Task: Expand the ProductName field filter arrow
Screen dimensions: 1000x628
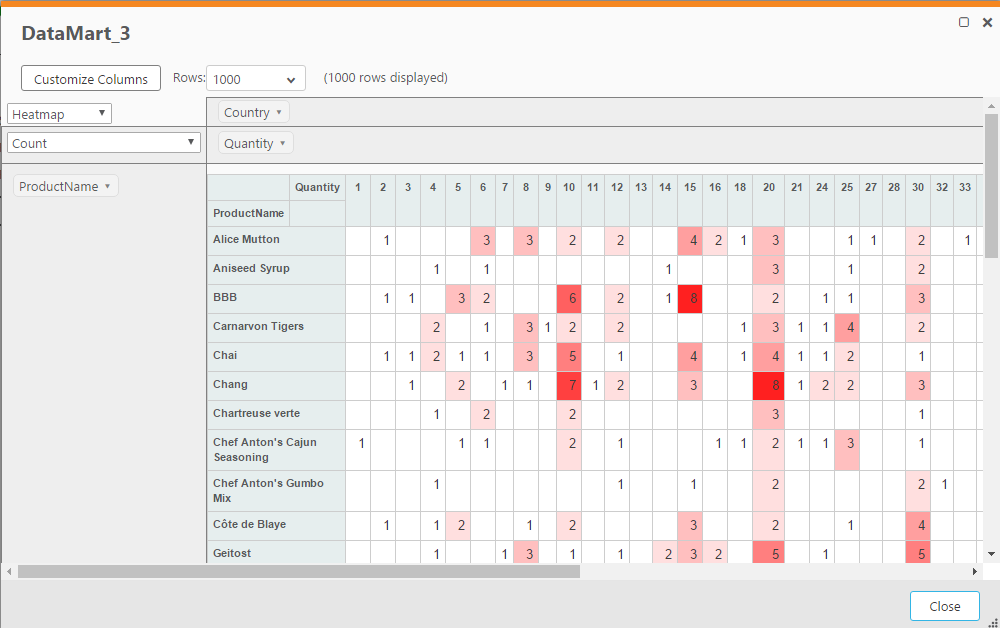Action: [x=107, y=186]
